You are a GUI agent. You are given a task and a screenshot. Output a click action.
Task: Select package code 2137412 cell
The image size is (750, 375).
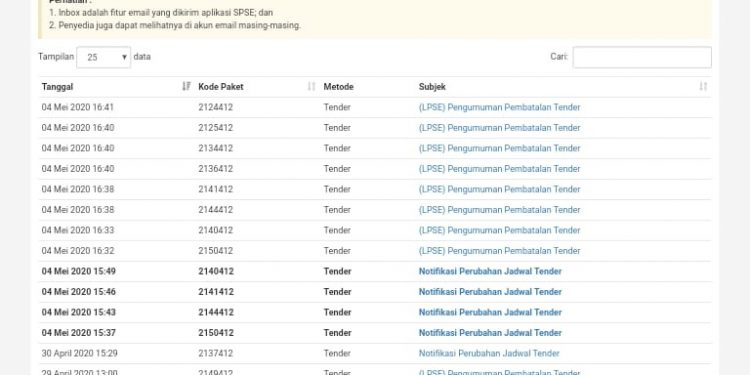coord(215,353)
